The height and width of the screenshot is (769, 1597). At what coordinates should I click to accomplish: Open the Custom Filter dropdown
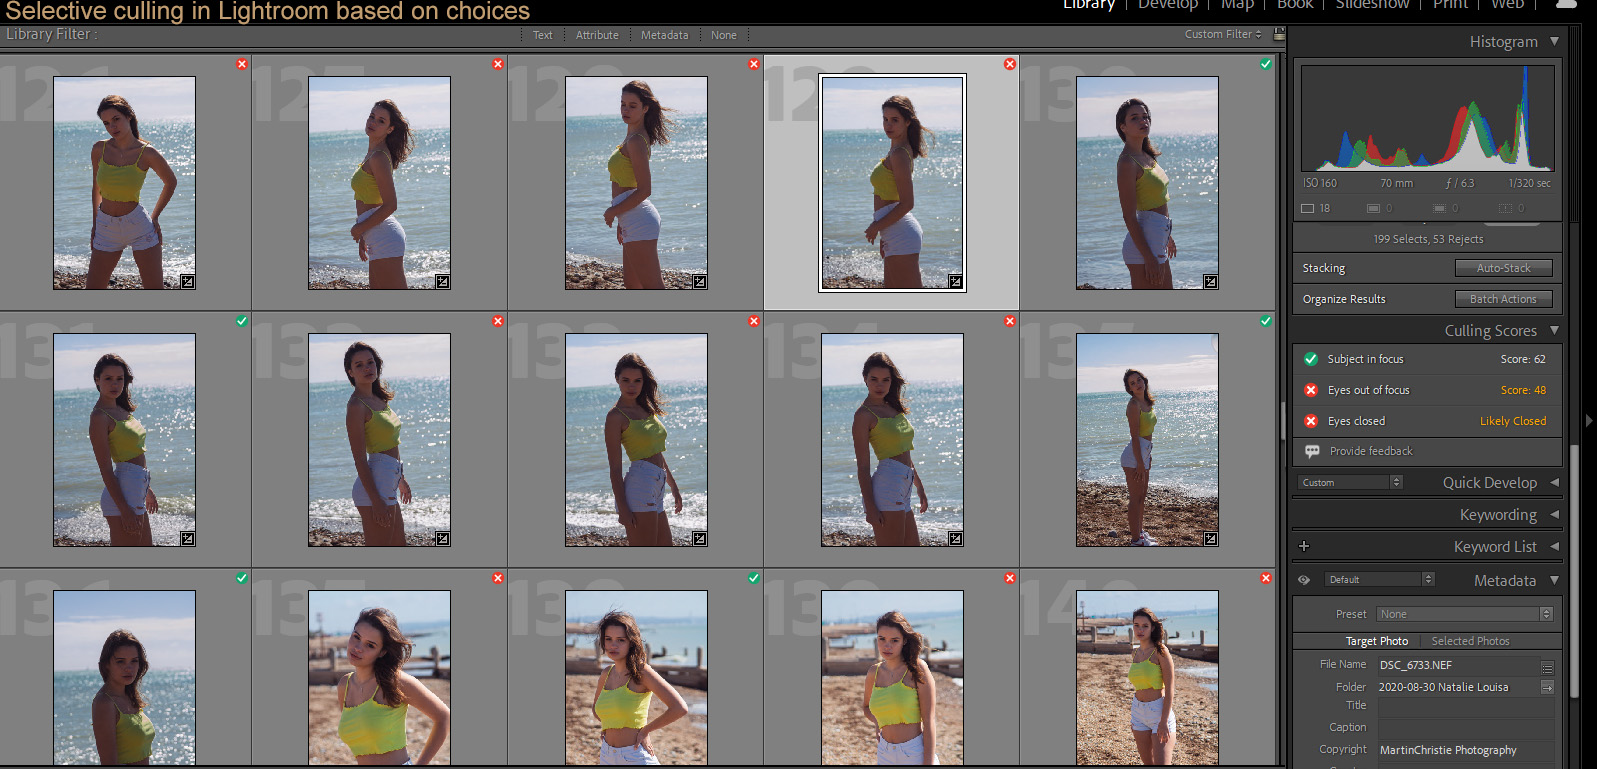click(x=1222, y=34)
